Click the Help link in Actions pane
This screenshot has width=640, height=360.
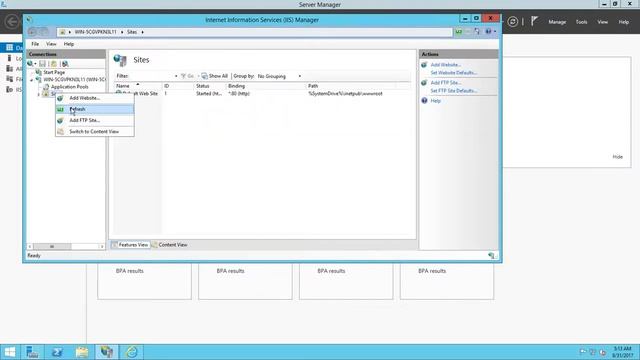(436, 101)
